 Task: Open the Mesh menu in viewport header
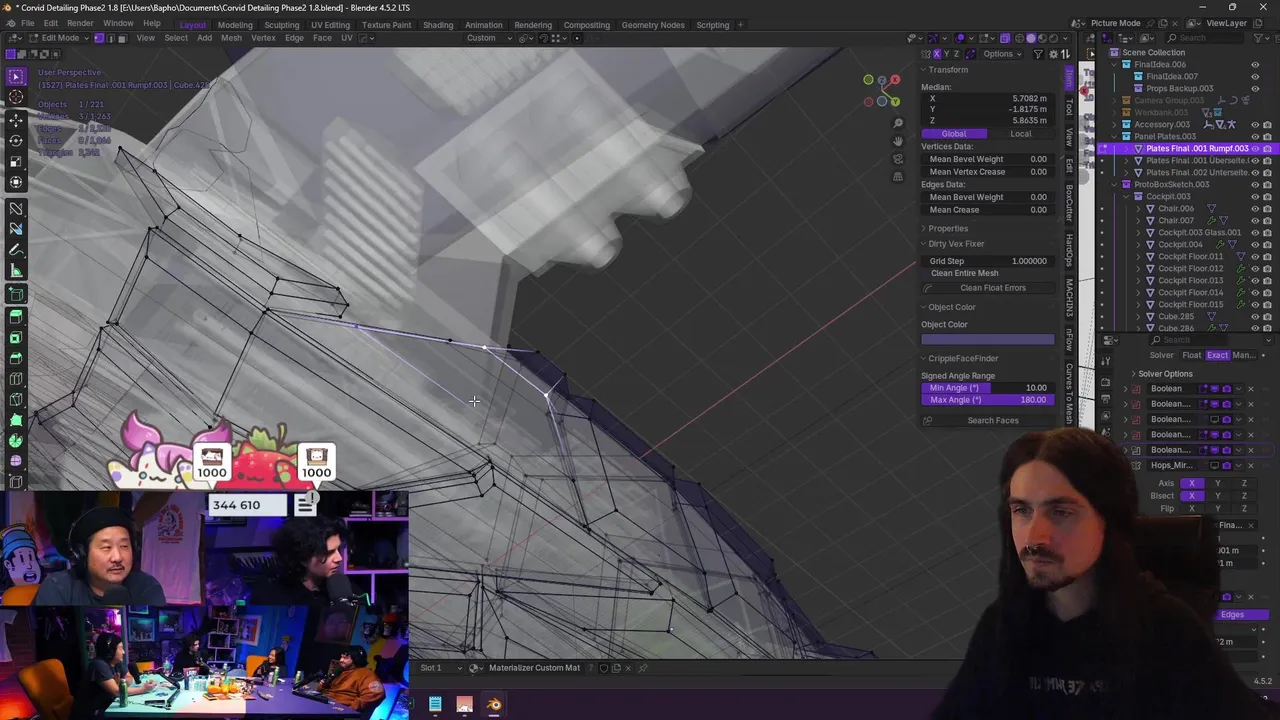[231, 38]
